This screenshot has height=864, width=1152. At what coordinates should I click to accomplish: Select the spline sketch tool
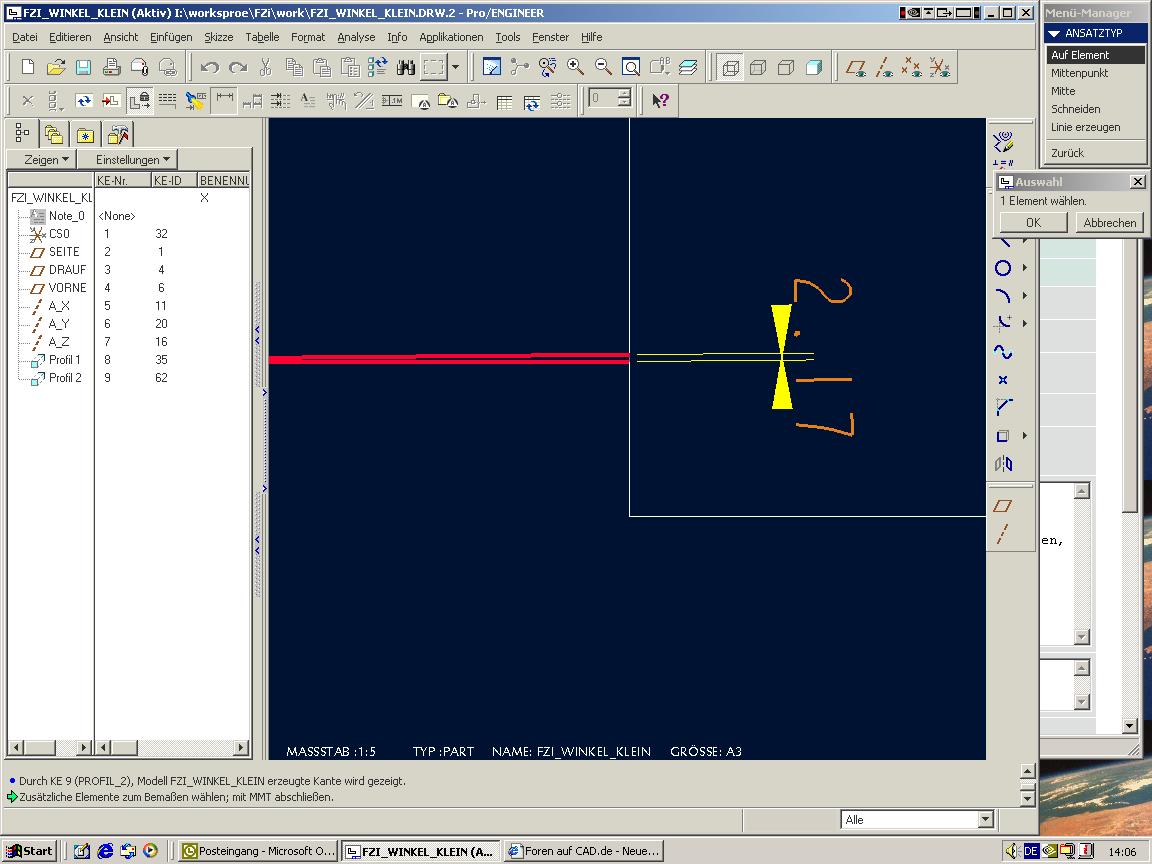(x=1003, y=352)
